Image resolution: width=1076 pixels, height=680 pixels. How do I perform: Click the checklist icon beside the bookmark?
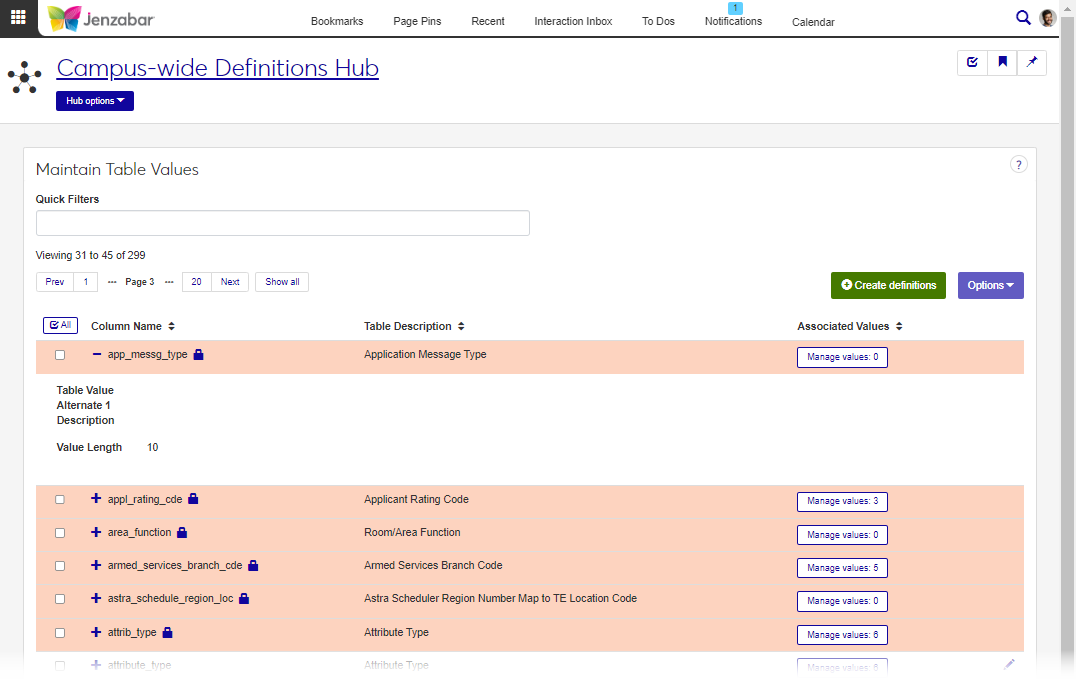pos(972,62)
